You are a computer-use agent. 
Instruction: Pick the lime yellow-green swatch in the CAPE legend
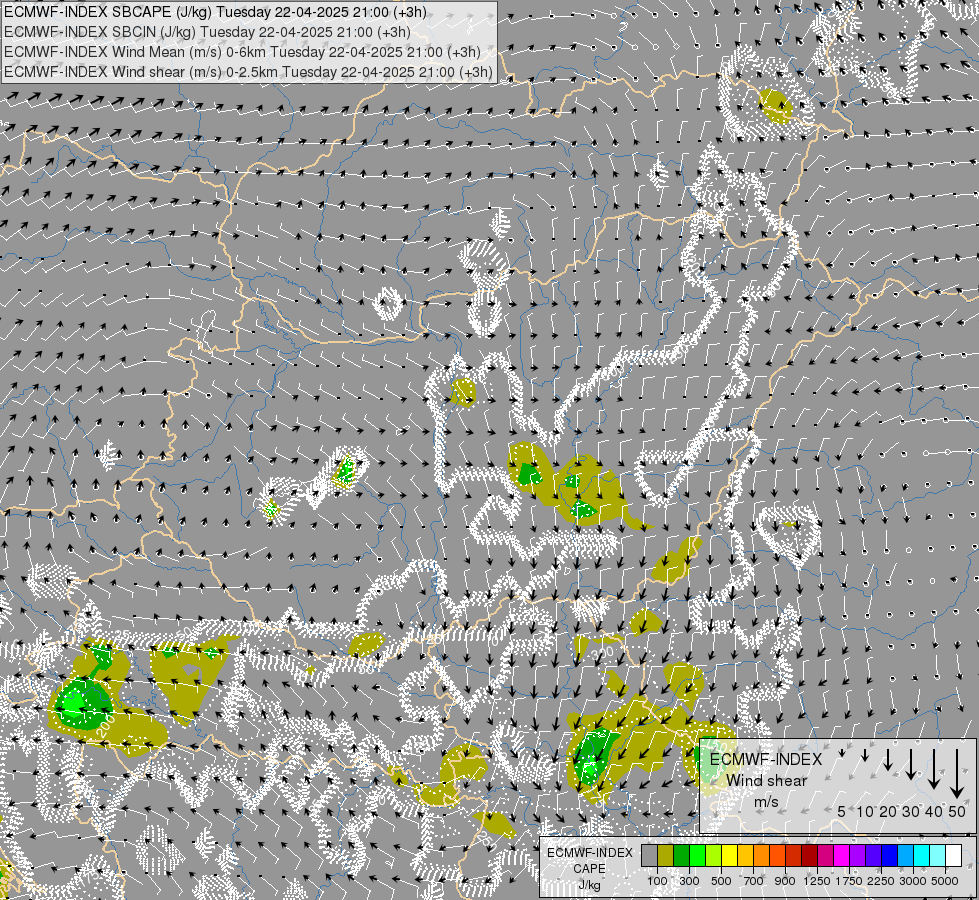714,855
